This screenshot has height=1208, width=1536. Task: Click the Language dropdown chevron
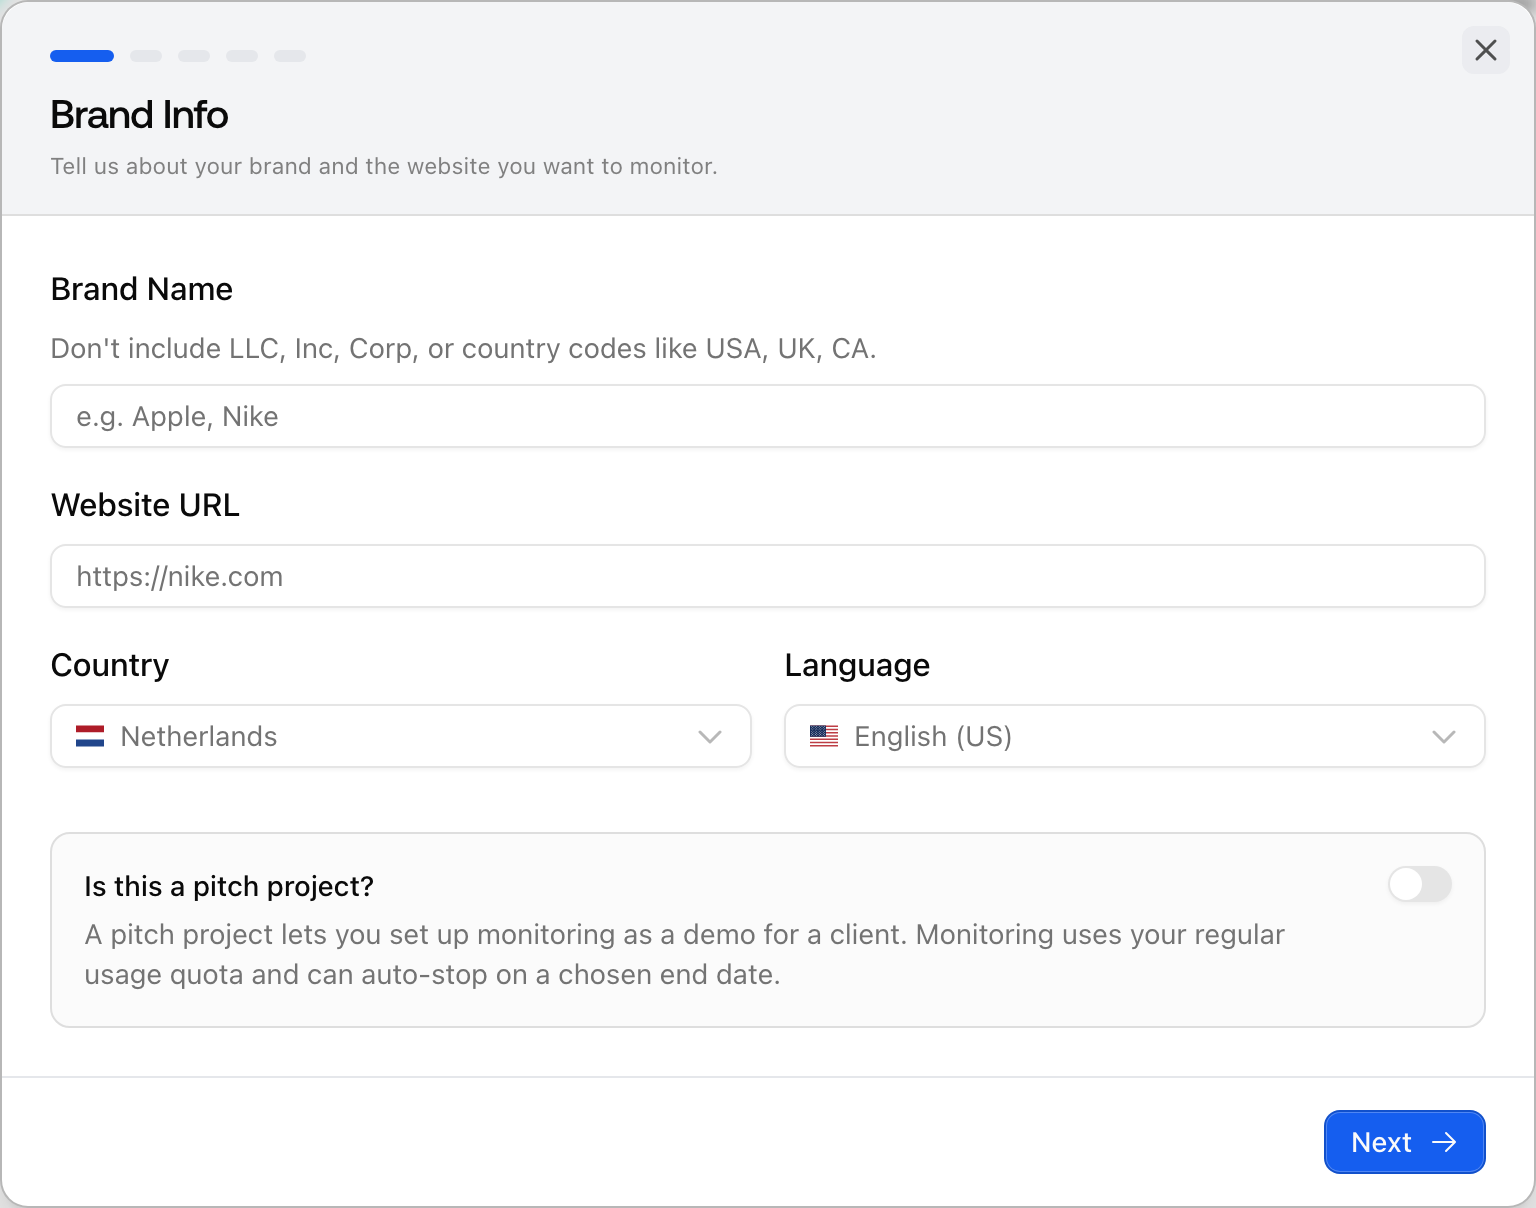click(1444, 737)
